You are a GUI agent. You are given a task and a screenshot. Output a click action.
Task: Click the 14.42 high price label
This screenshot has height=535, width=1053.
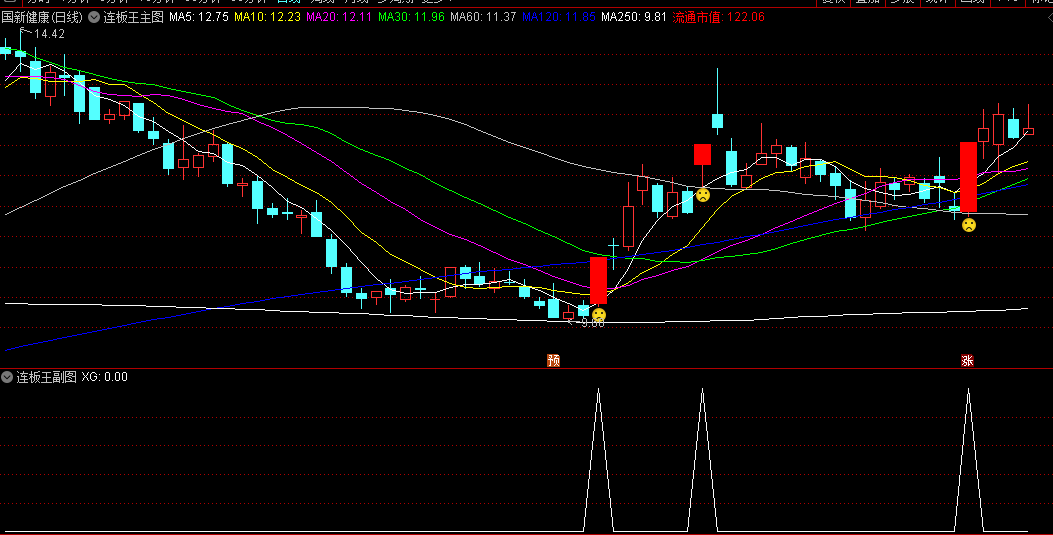49,34
